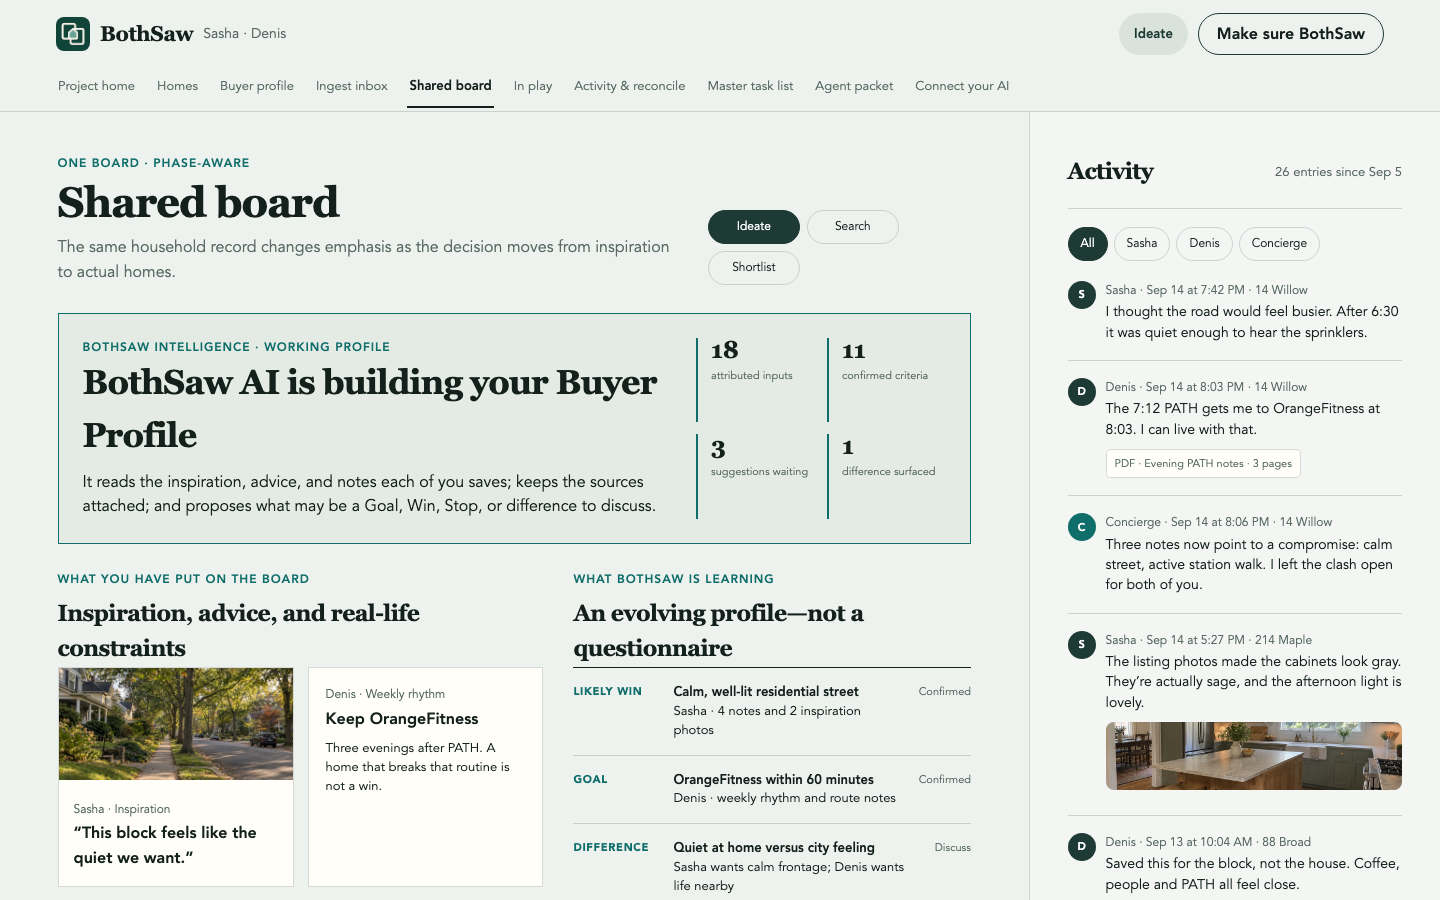Open the tree-lined street inspiration photo
The height and width of the screenshot is (900, 1440).
tap(176, 724)
